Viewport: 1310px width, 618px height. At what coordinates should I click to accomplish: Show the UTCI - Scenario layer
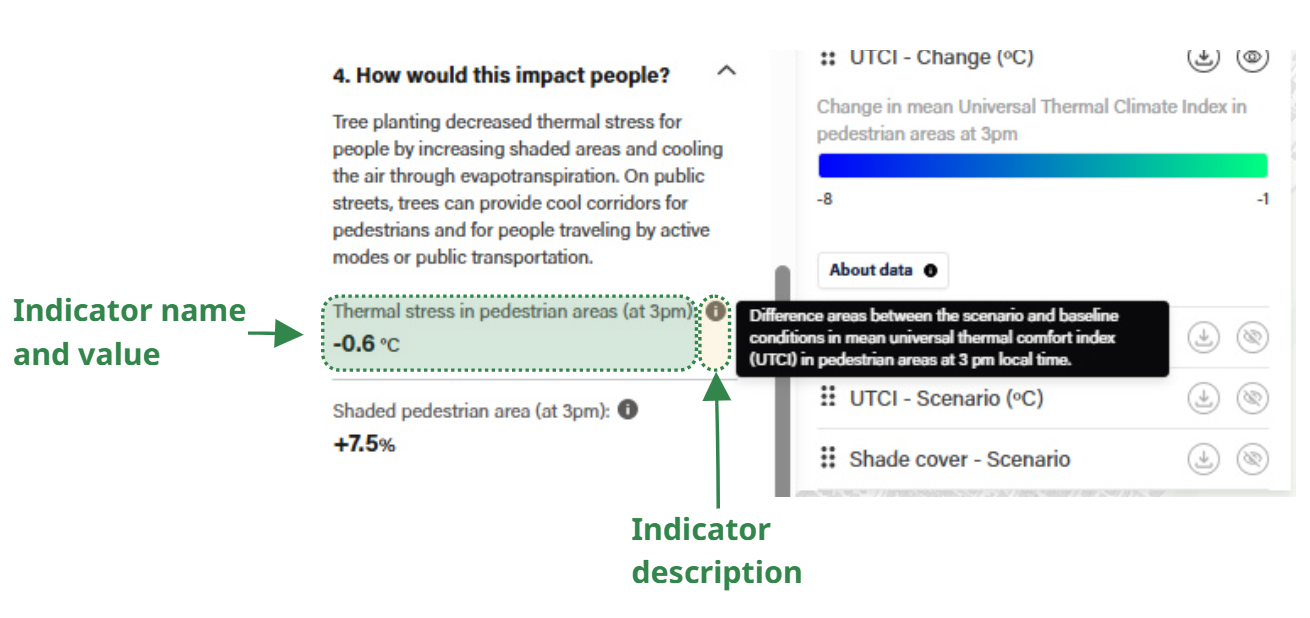[1252, 399]
